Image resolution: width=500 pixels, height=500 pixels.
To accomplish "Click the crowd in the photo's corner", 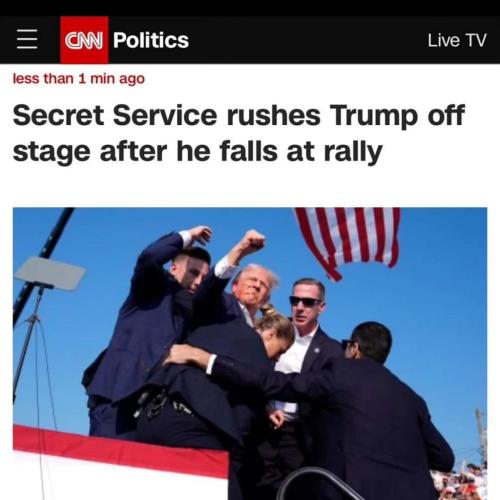I will (460, 482).
